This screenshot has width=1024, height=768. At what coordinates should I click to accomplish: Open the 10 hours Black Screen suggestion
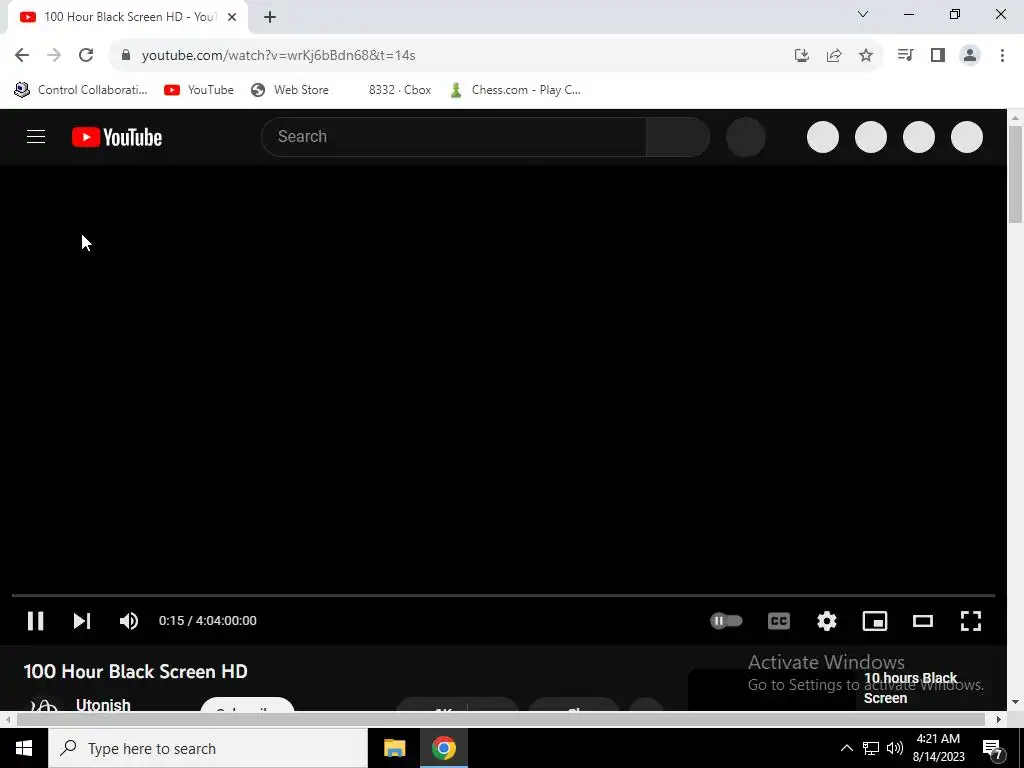pos(911,688)
